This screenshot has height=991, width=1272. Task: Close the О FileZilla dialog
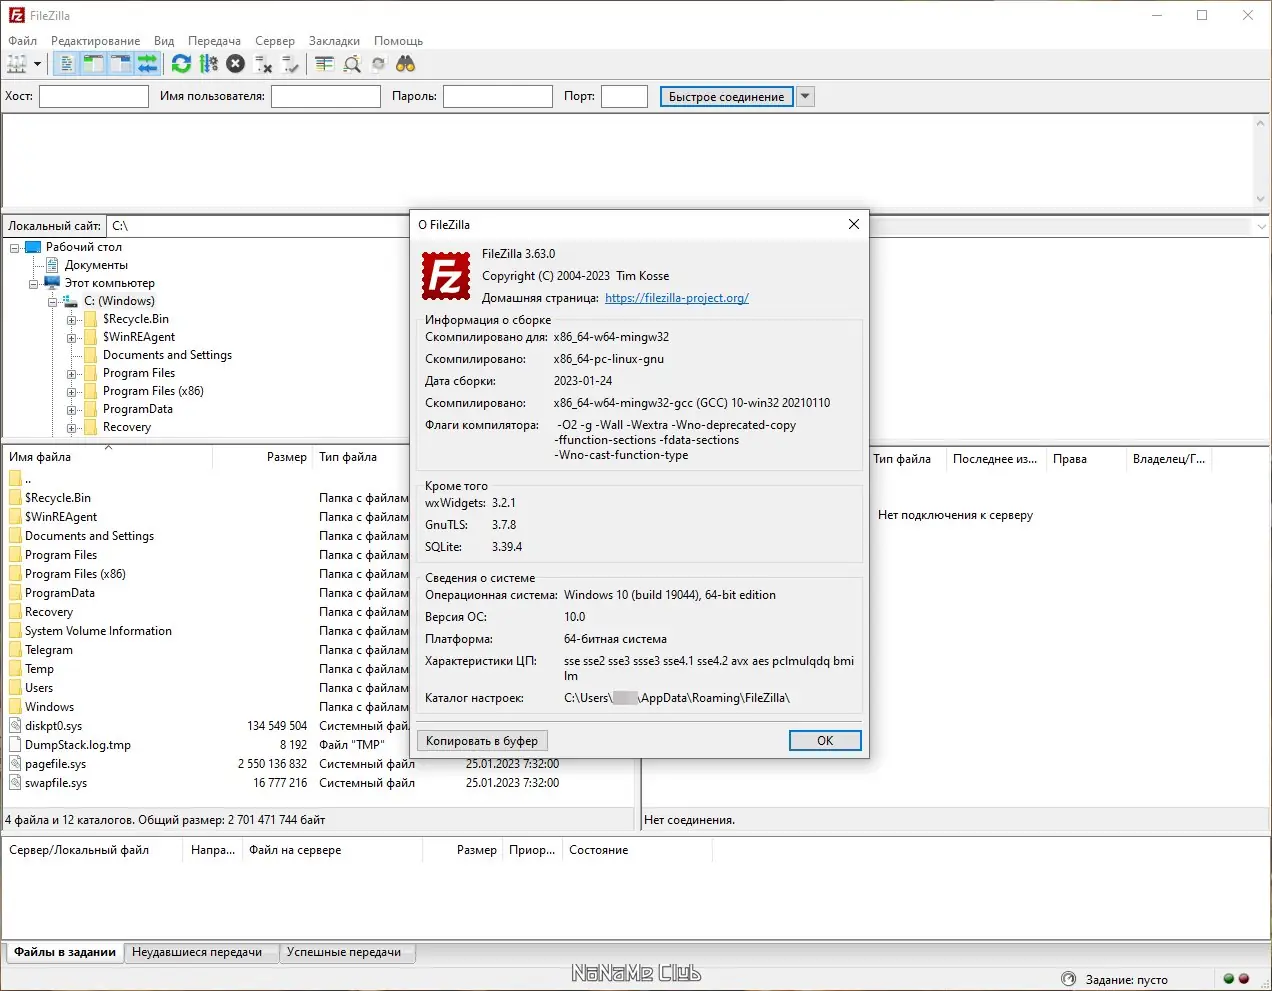click(853, 224)
